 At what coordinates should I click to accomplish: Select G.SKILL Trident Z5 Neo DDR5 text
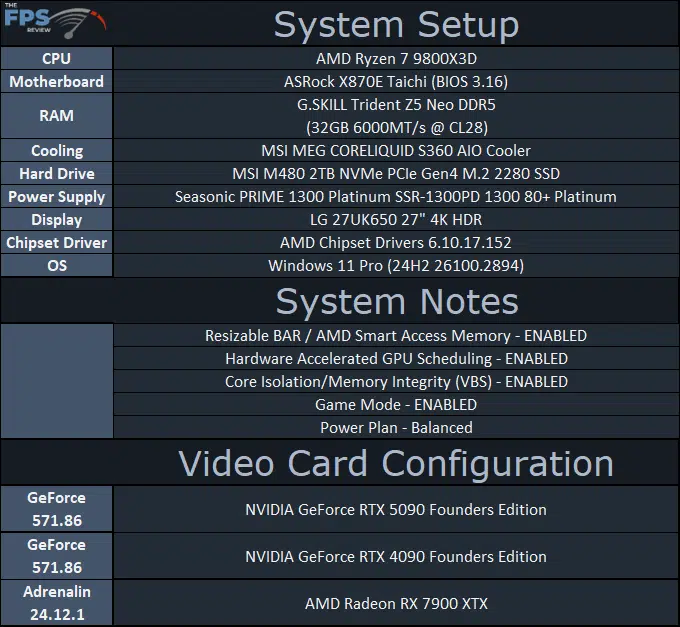(396, 104)
